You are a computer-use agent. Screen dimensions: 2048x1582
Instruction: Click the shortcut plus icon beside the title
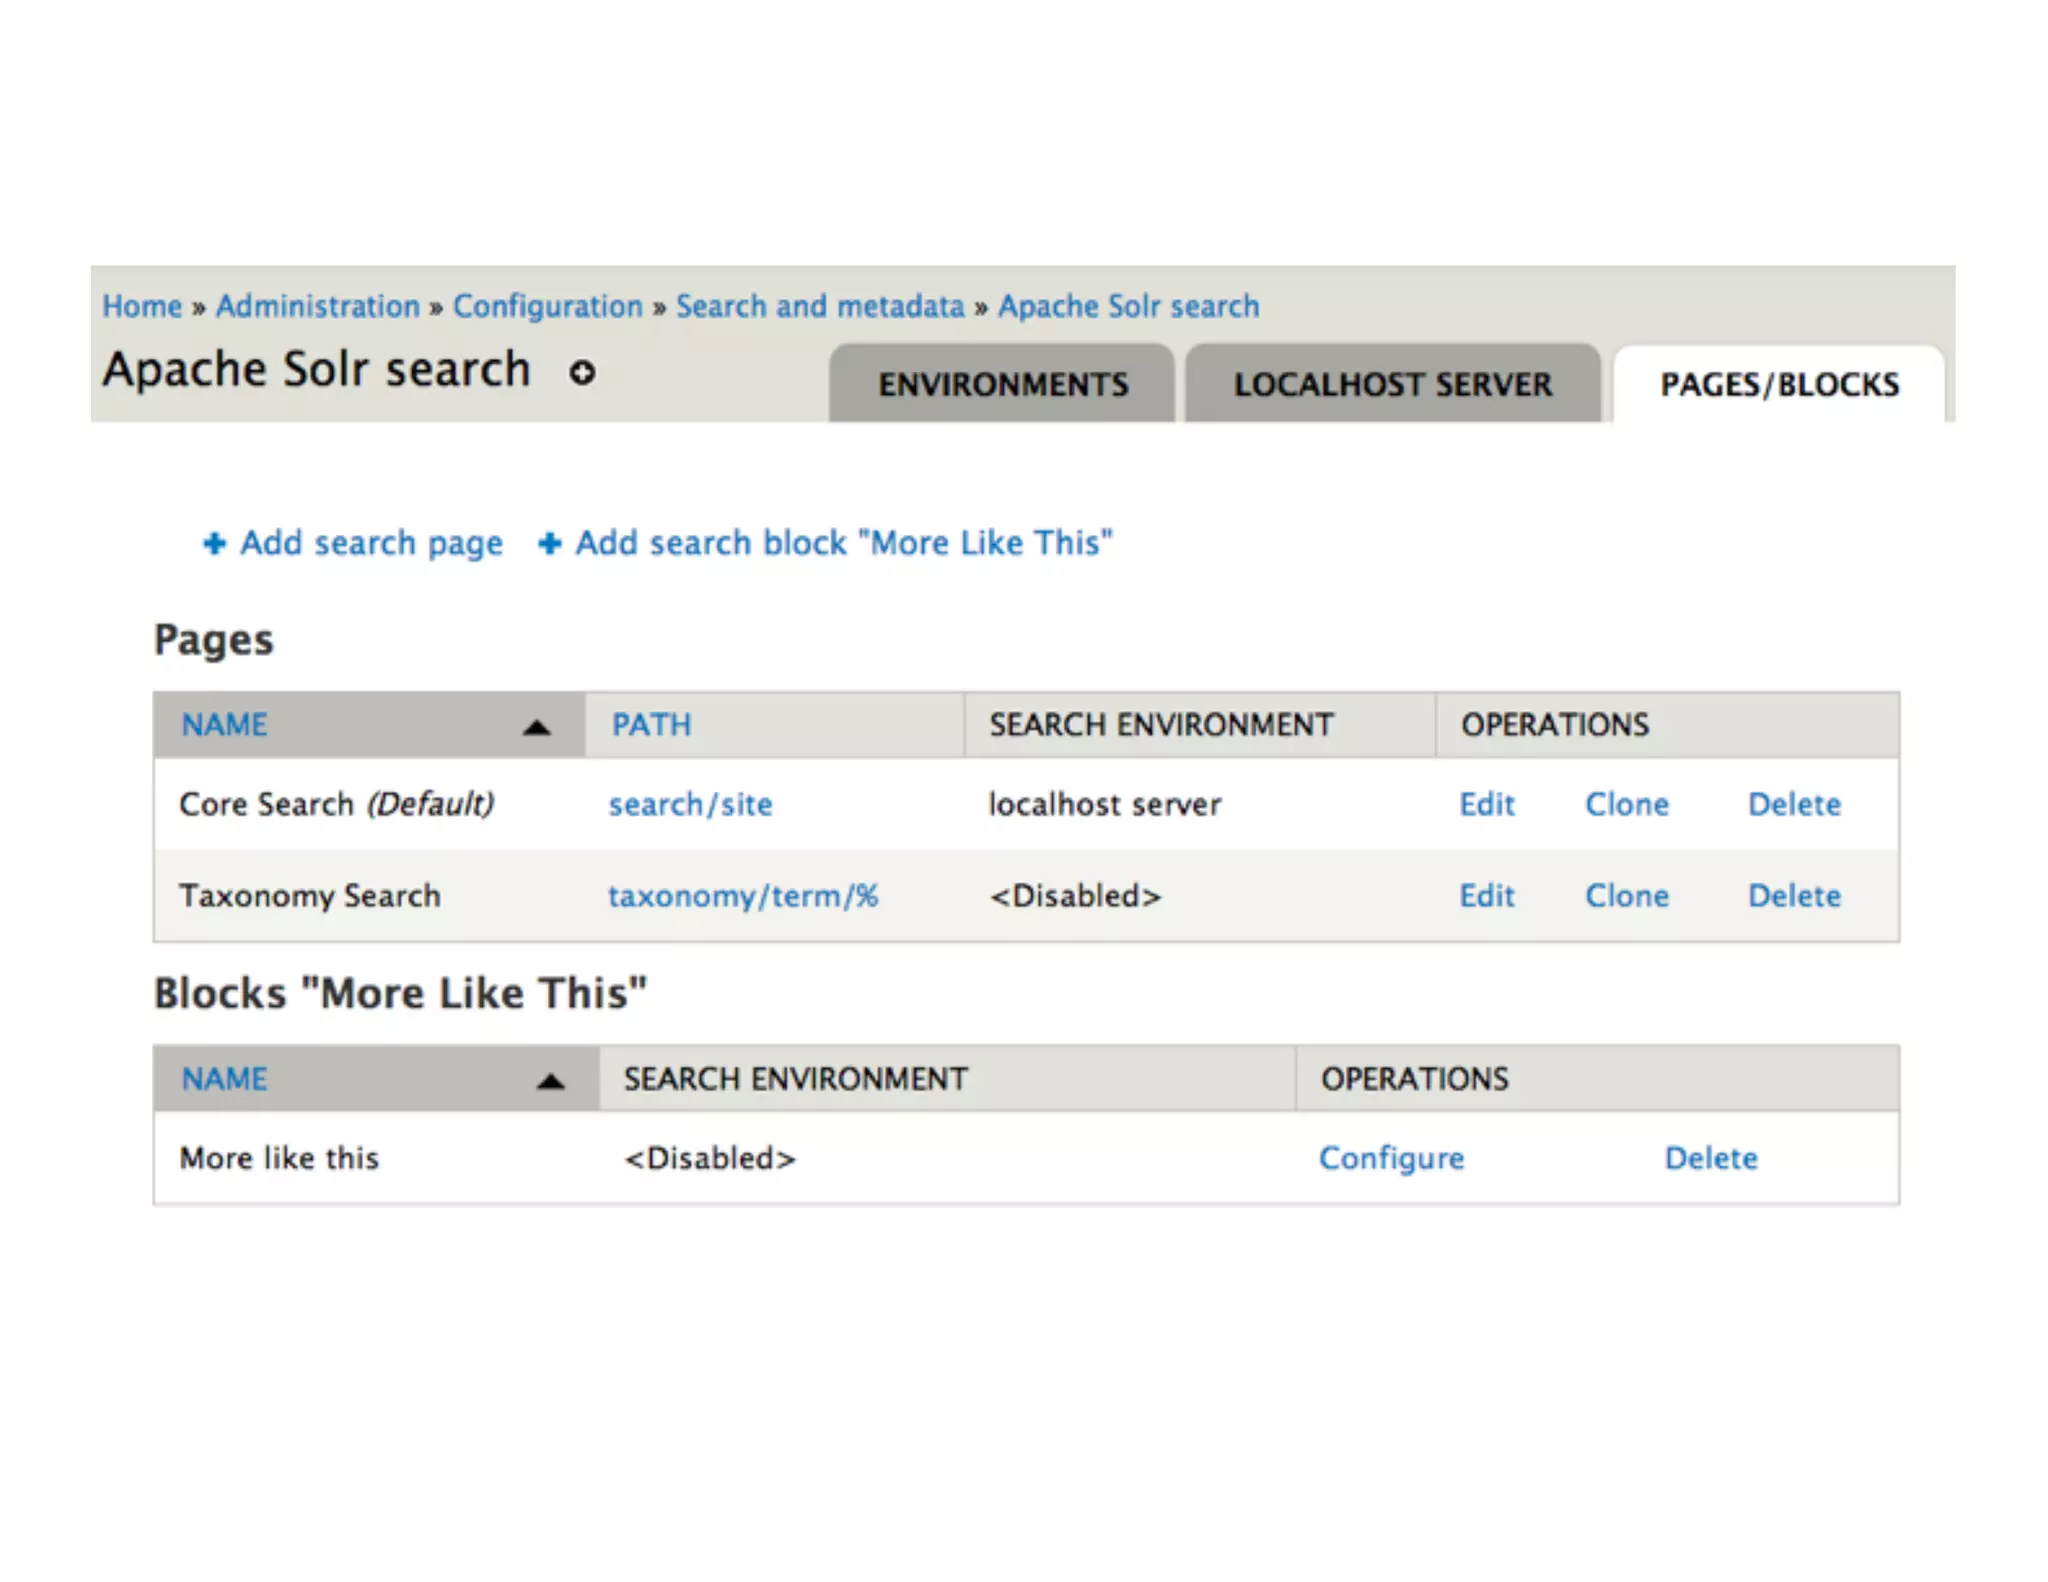(x=582, y=372)
